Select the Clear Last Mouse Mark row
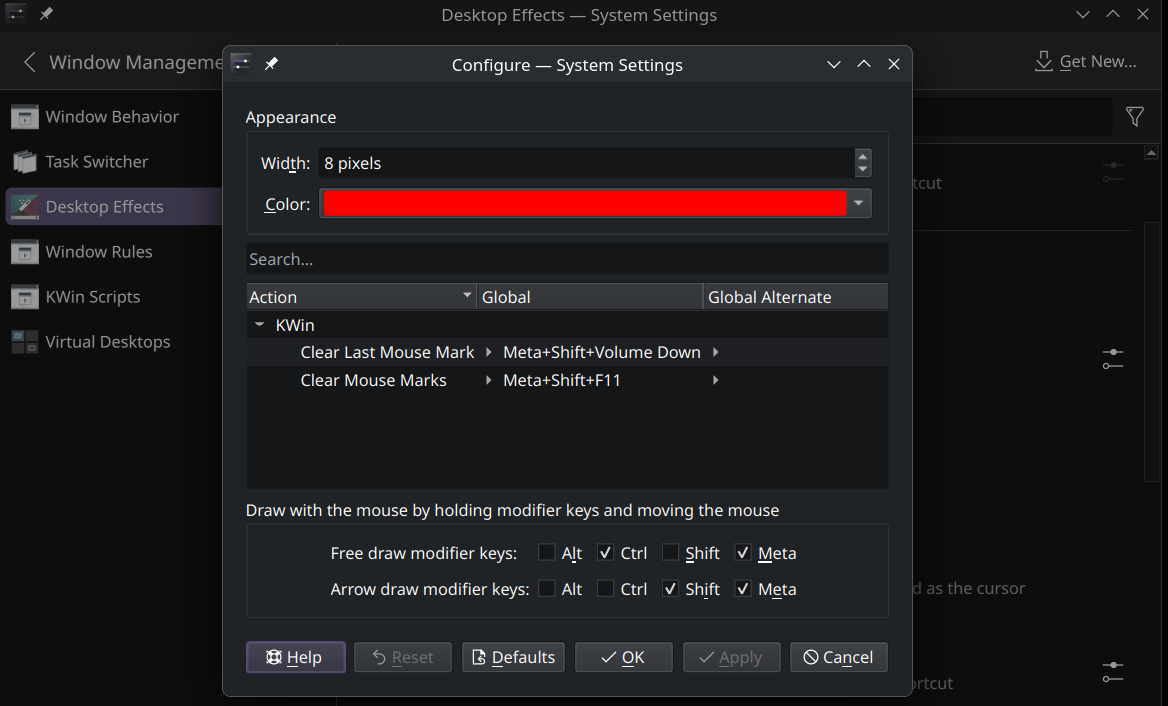Viewport: 1168px width, 706px height. 387,352
